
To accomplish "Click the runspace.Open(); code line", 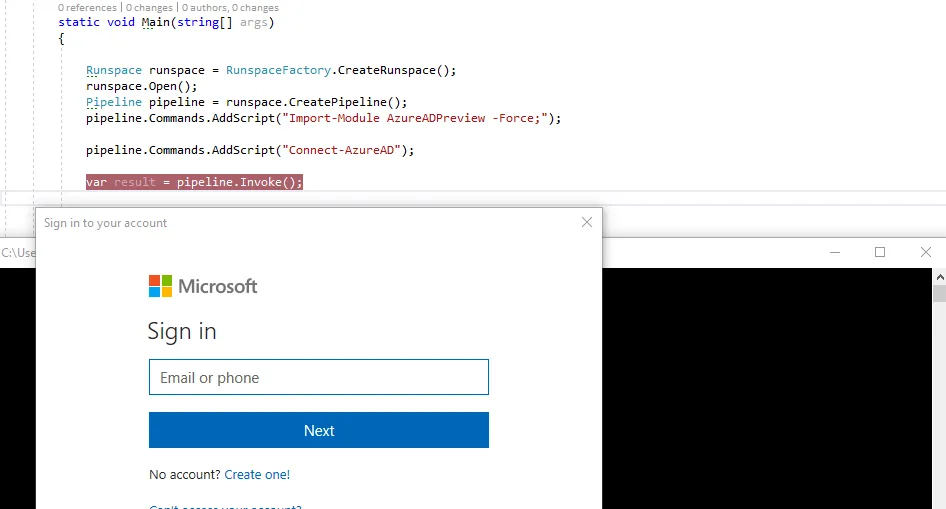I will pyautogui.click(x=141, y=86).
